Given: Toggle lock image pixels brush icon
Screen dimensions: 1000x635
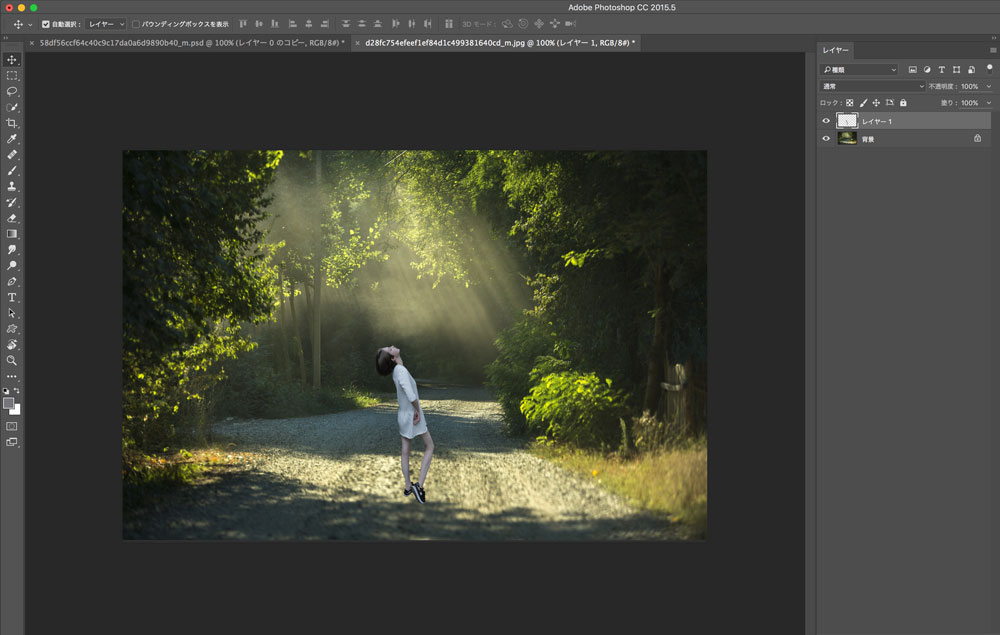Looking at the screenshot, I should click(864, 103).
